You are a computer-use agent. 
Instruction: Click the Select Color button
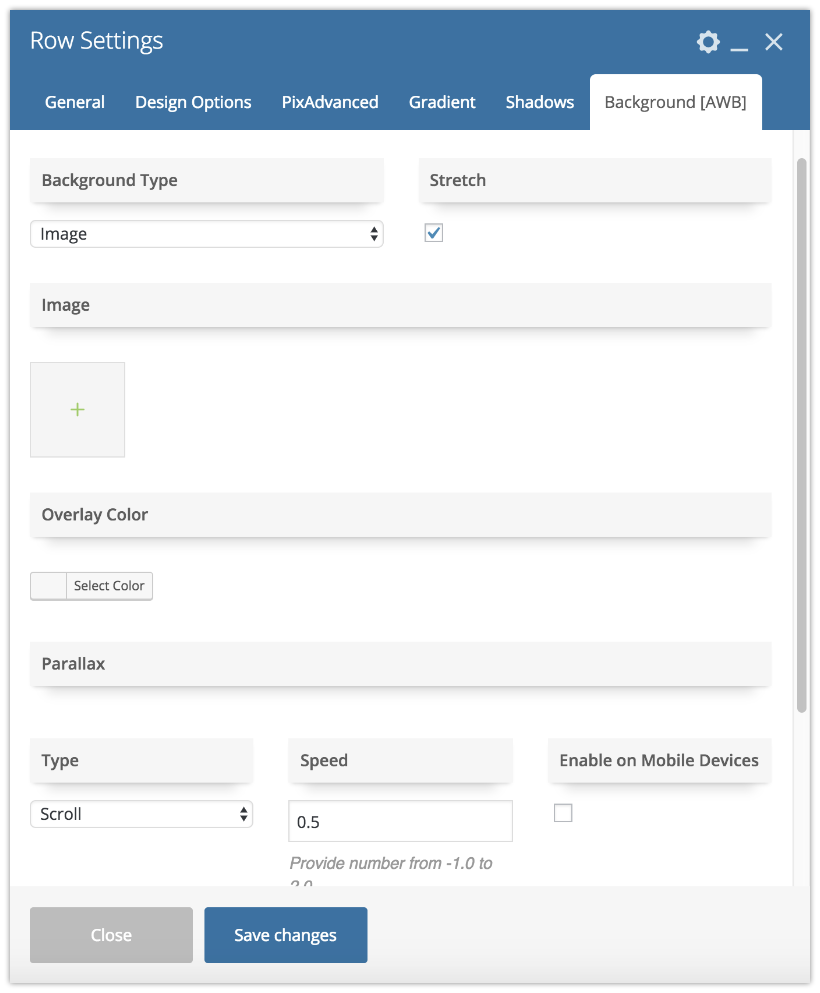[109, 586]
